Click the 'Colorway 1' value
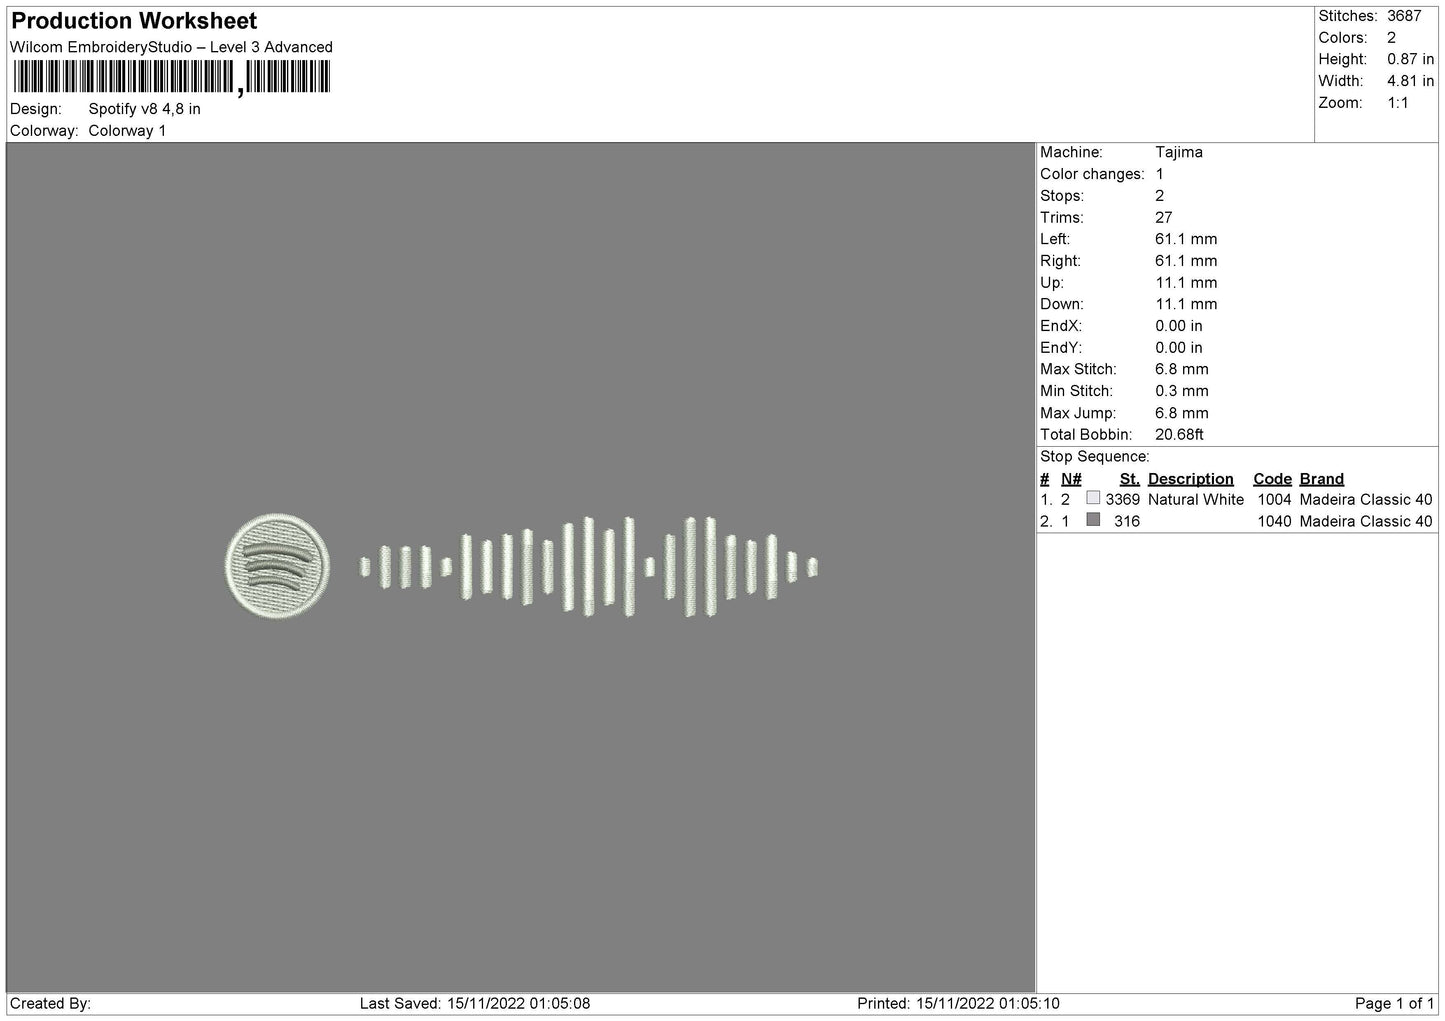The height and width of the screenshot is (1021, 1445). pos(127,131)
